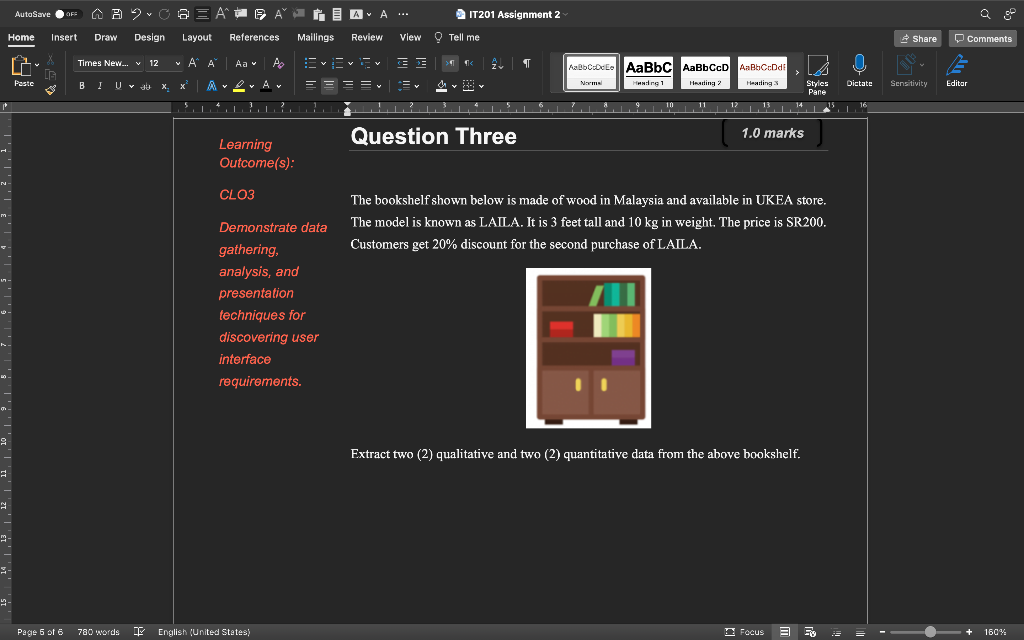Click the Share button
1024x640 pixels.
click(917, 37)
